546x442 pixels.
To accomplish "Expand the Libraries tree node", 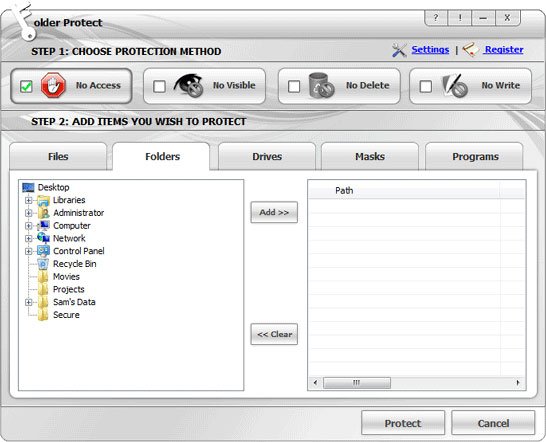I will pyautogui.click(x=29, y=200).
